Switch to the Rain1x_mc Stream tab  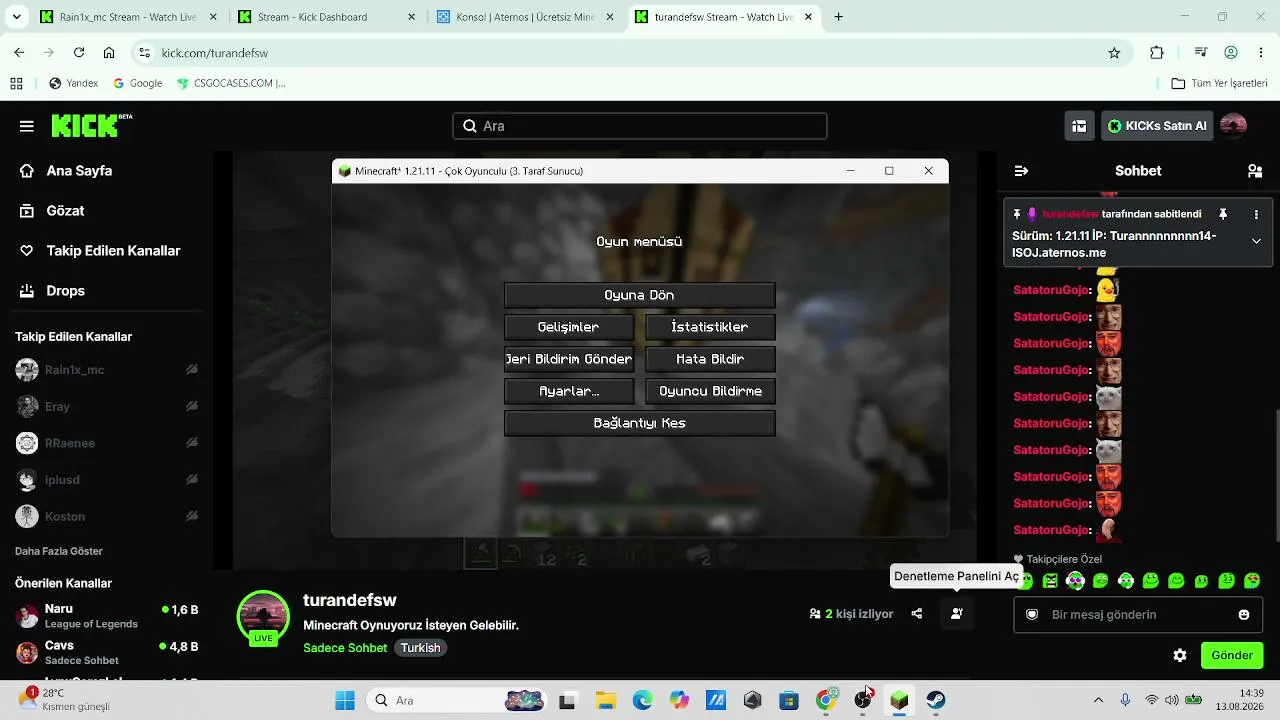tap(129, 17)
